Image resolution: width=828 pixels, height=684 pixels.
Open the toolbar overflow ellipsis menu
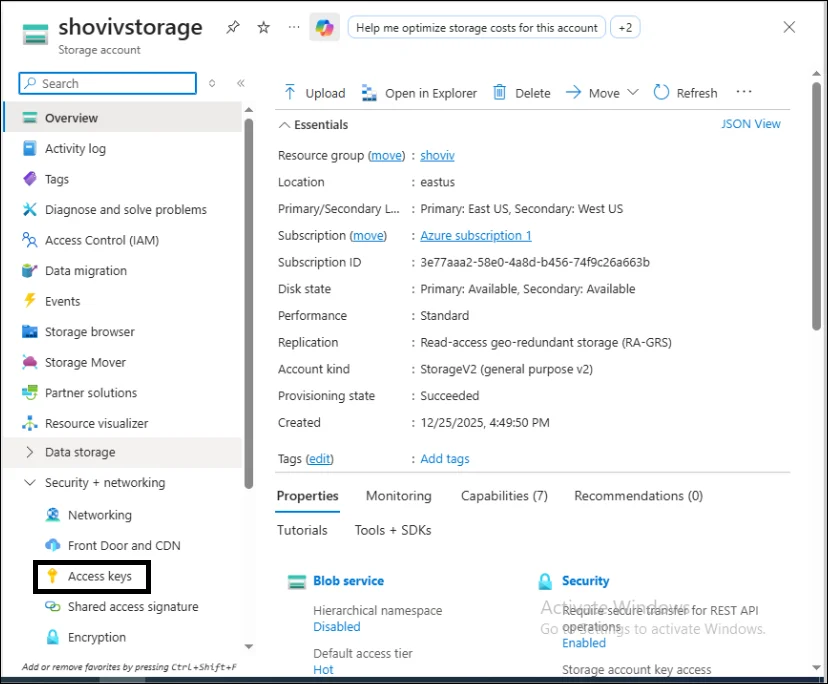744,92
